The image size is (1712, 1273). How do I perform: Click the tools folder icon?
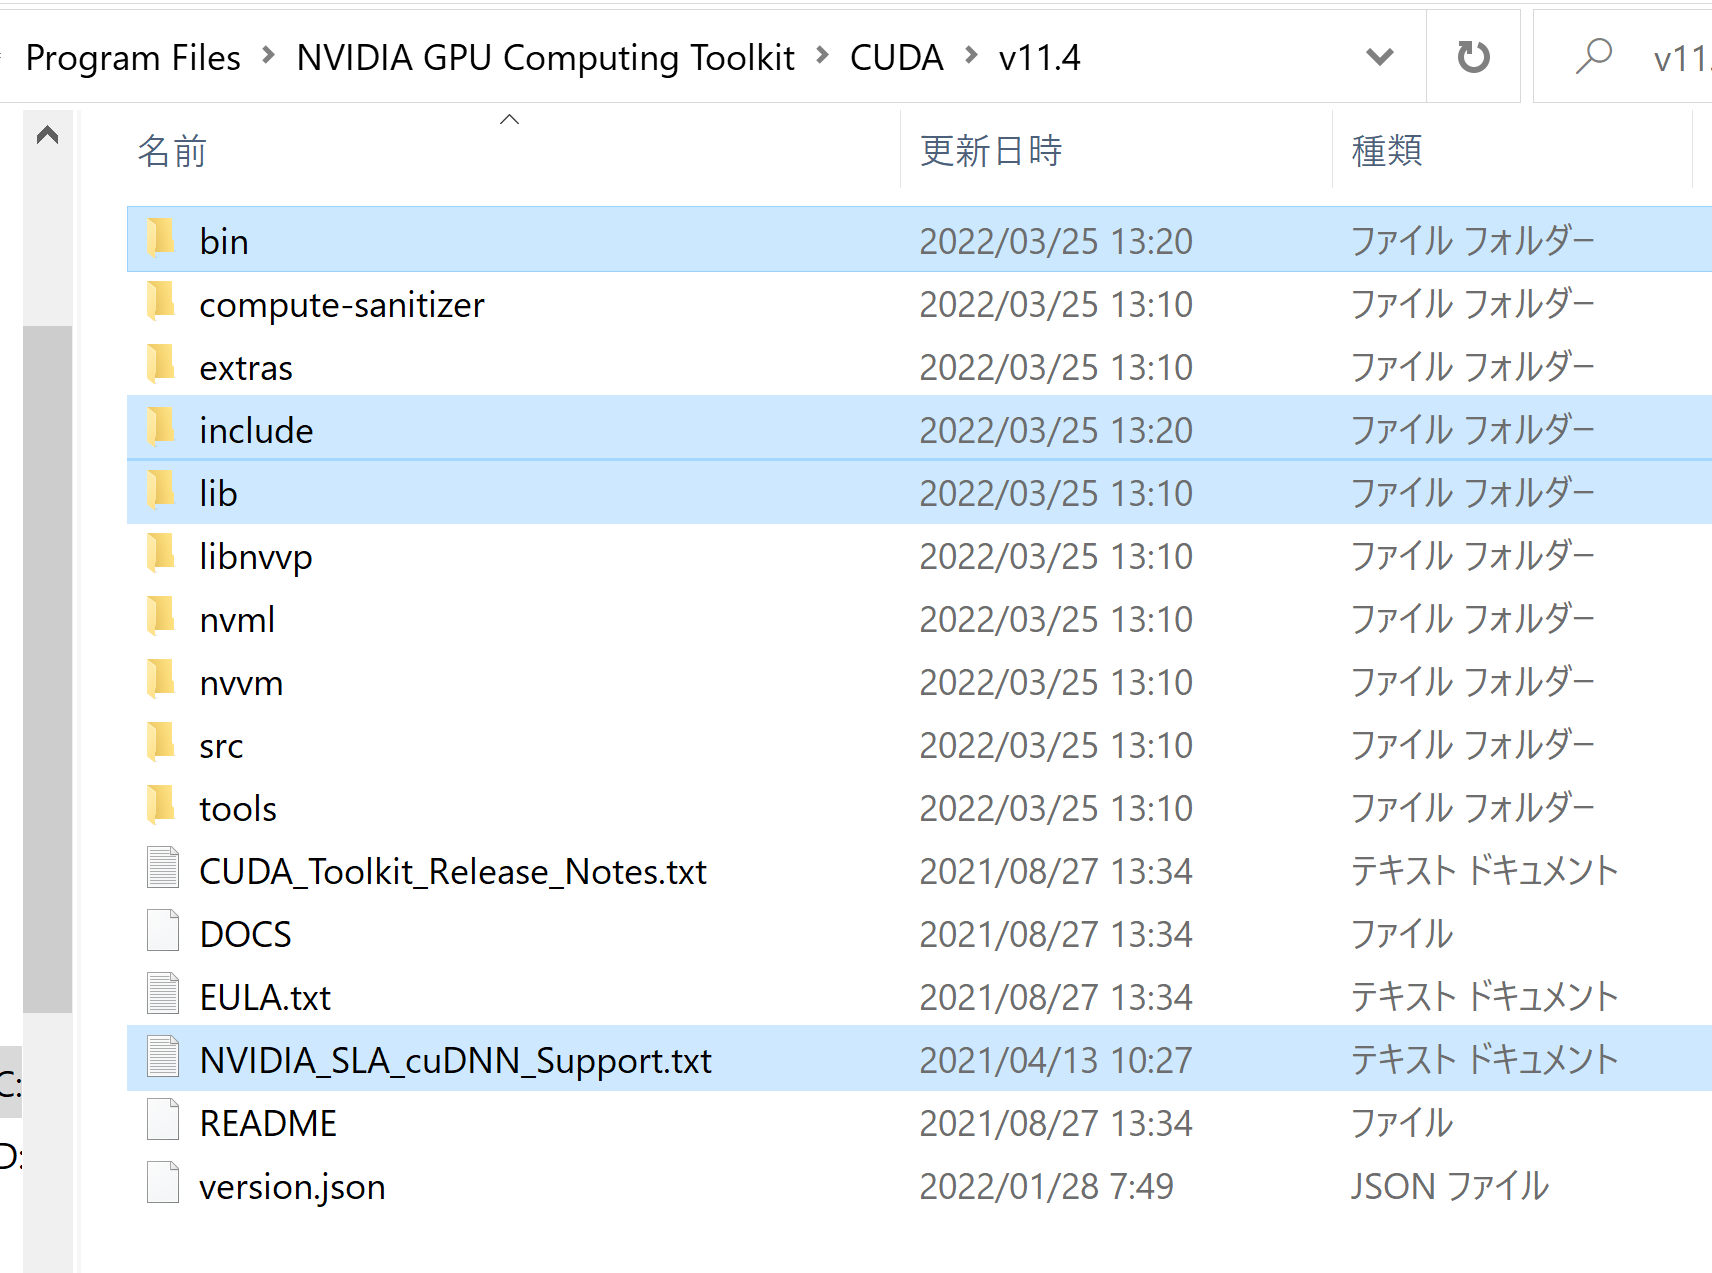(161, 806)
